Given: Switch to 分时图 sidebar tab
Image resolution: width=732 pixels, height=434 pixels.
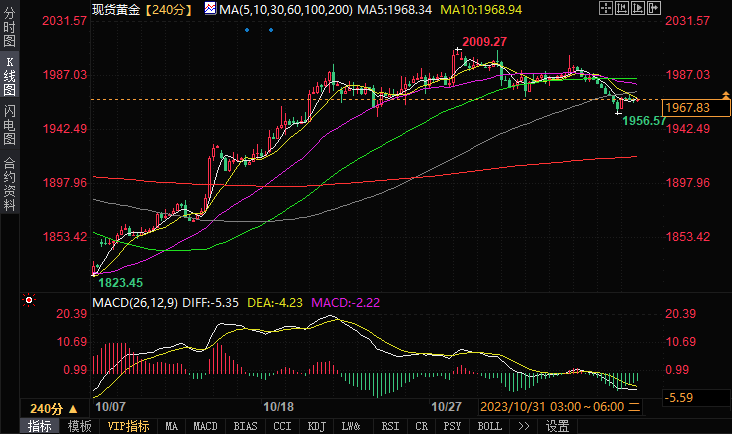Looking at the screenshot, I should pos(9,27).
